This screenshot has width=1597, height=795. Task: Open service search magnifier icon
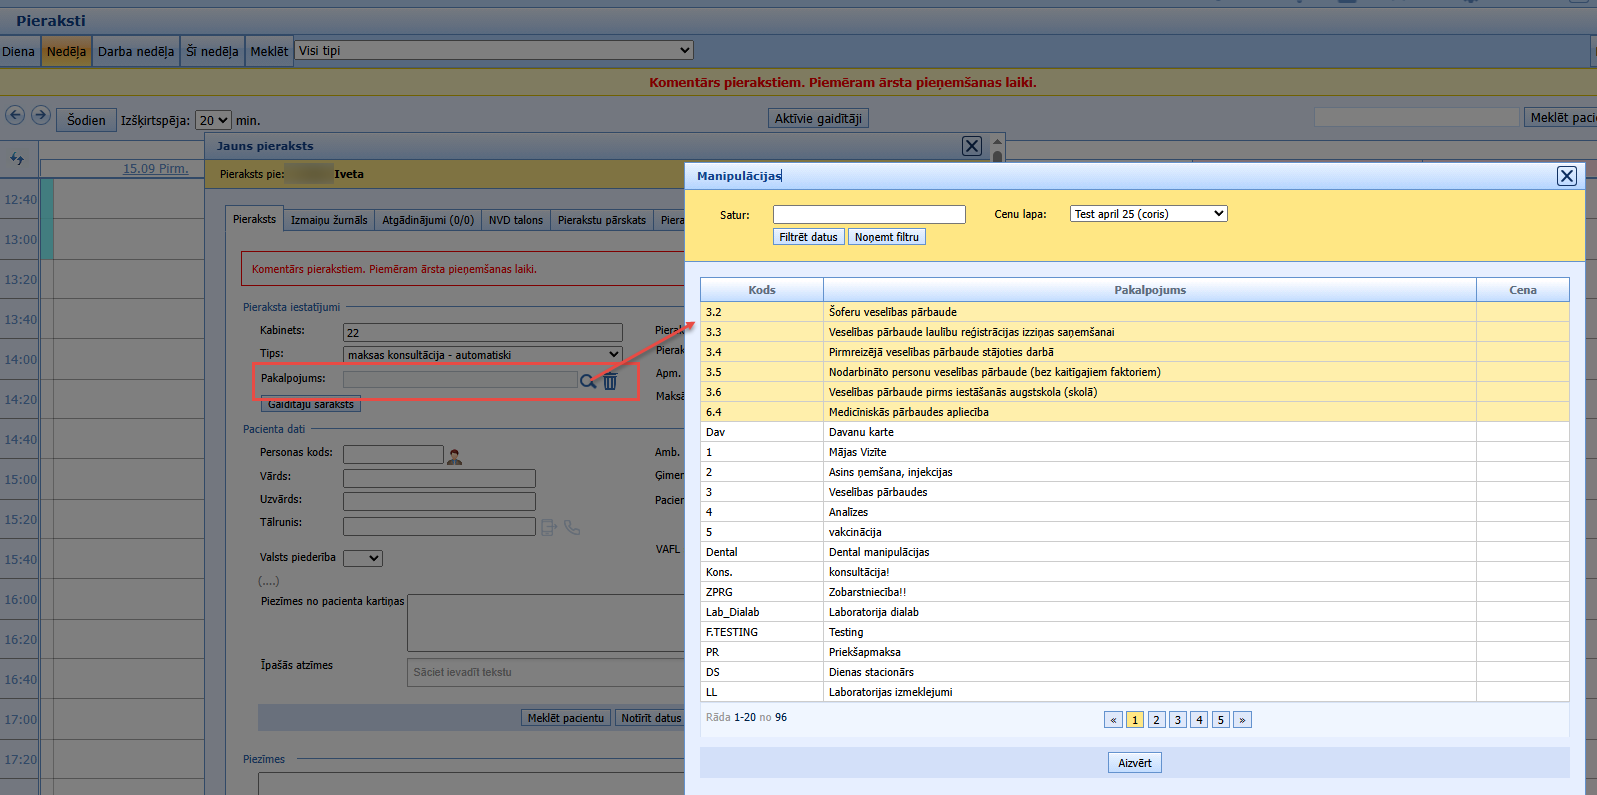pos(588,381)
